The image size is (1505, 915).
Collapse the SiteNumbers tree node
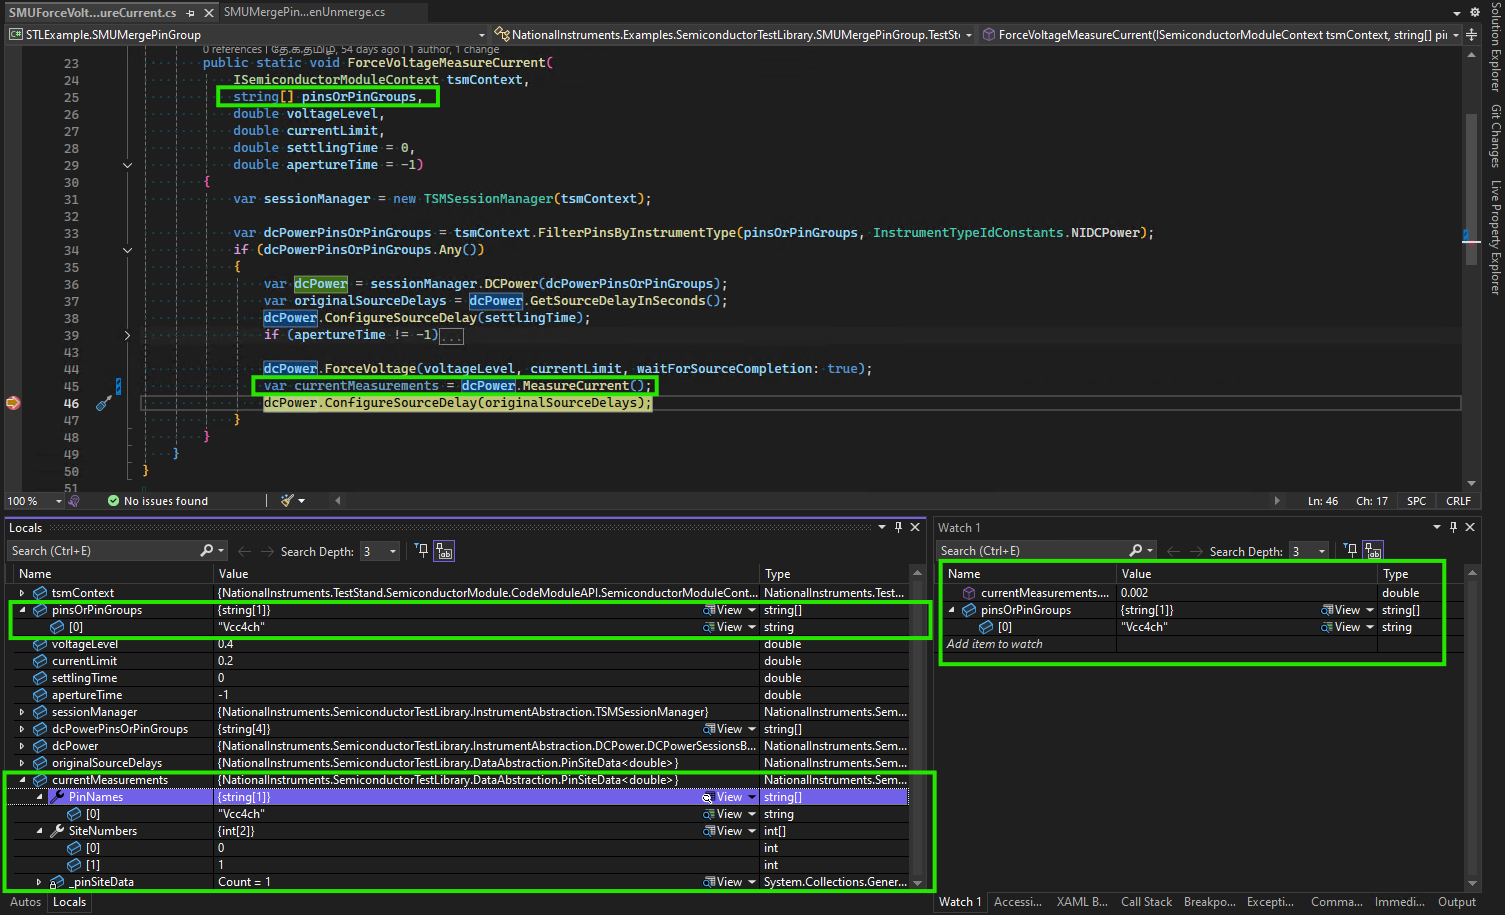[x=40, y=831]
